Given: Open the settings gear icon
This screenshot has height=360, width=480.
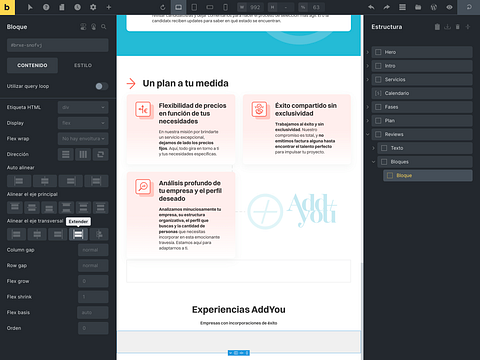Looking at the screenshot, I should (93, 7).
